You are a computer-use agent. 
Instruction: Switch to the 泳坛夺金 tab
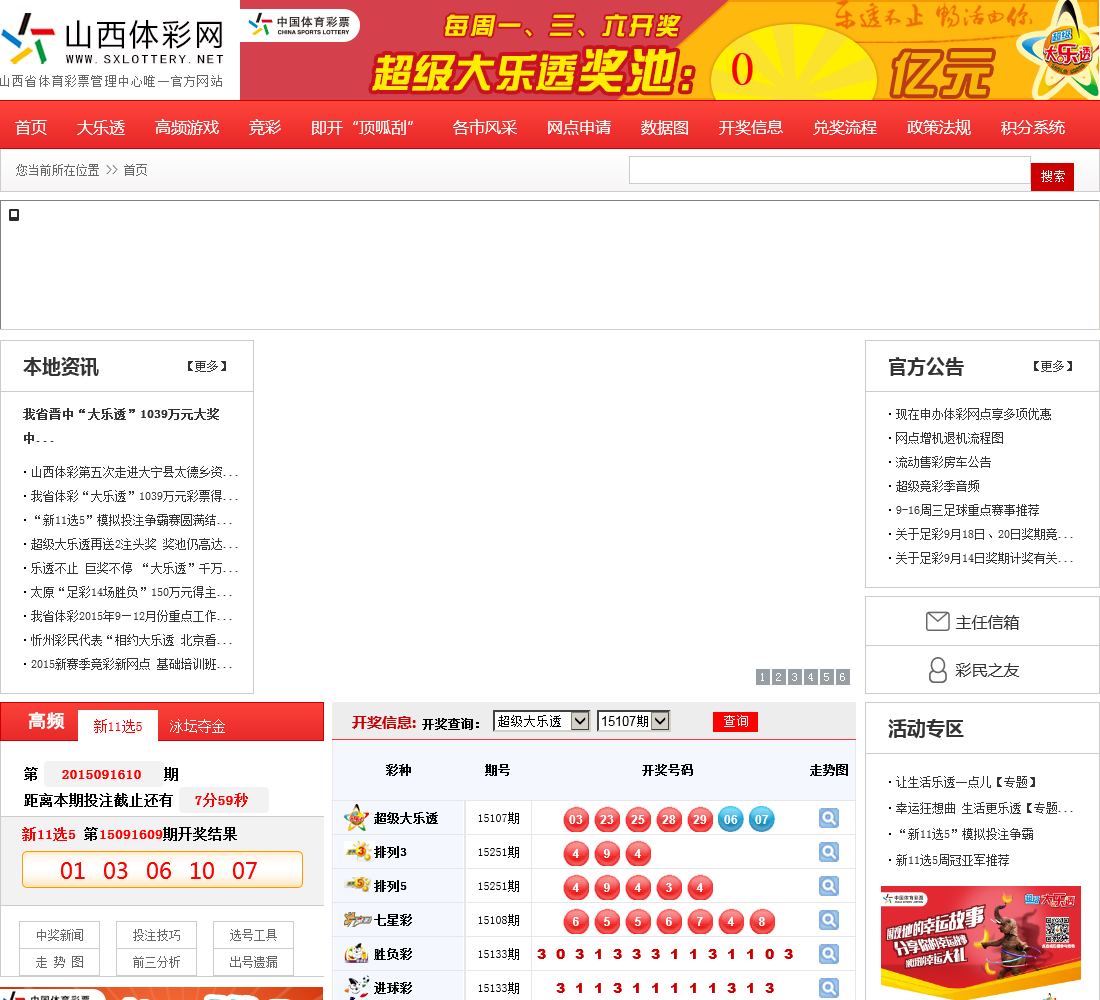[197, 726]
